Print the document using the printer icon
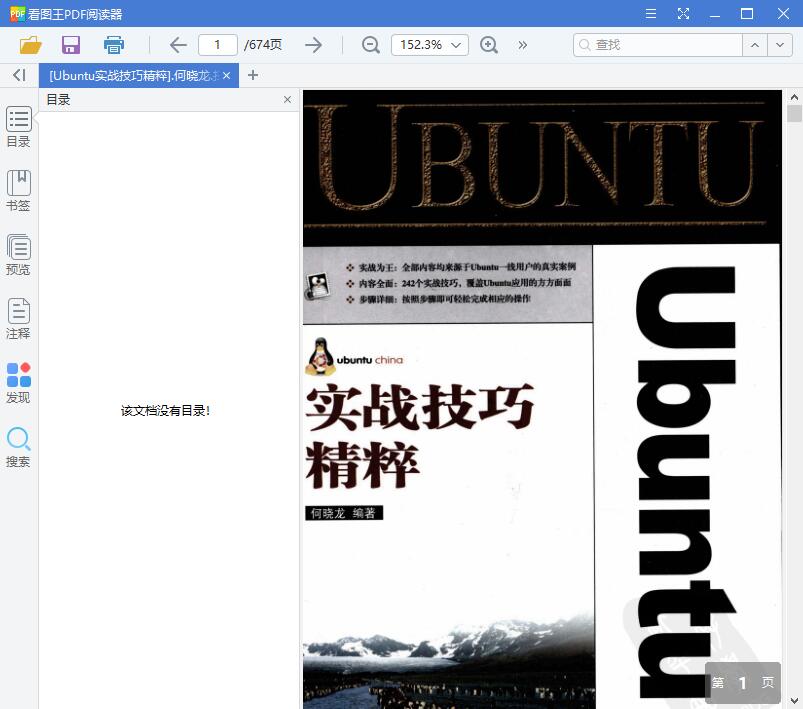803x709 pixels. pyautogui.click(x=114, y=45)
